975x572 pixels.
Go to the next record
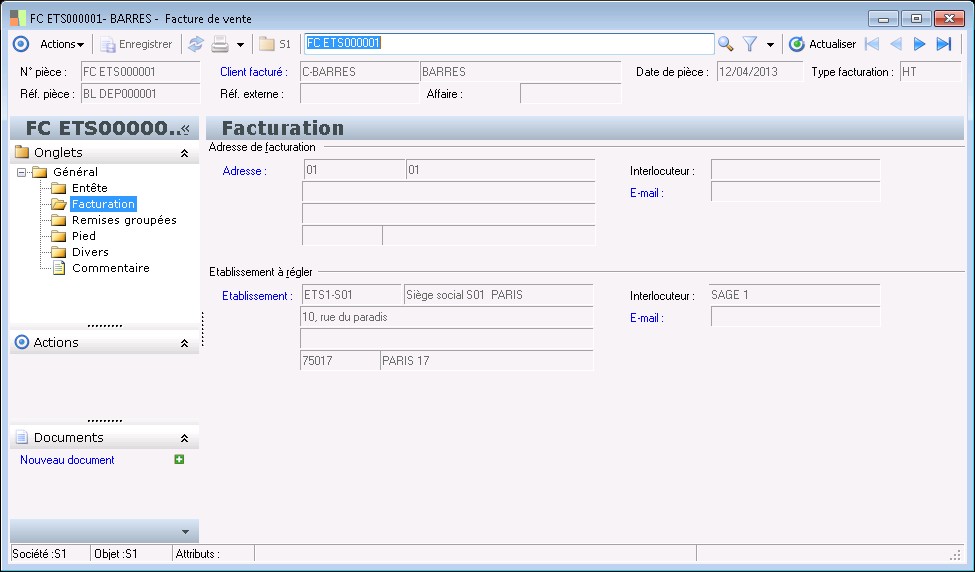(x=920, y=44)
